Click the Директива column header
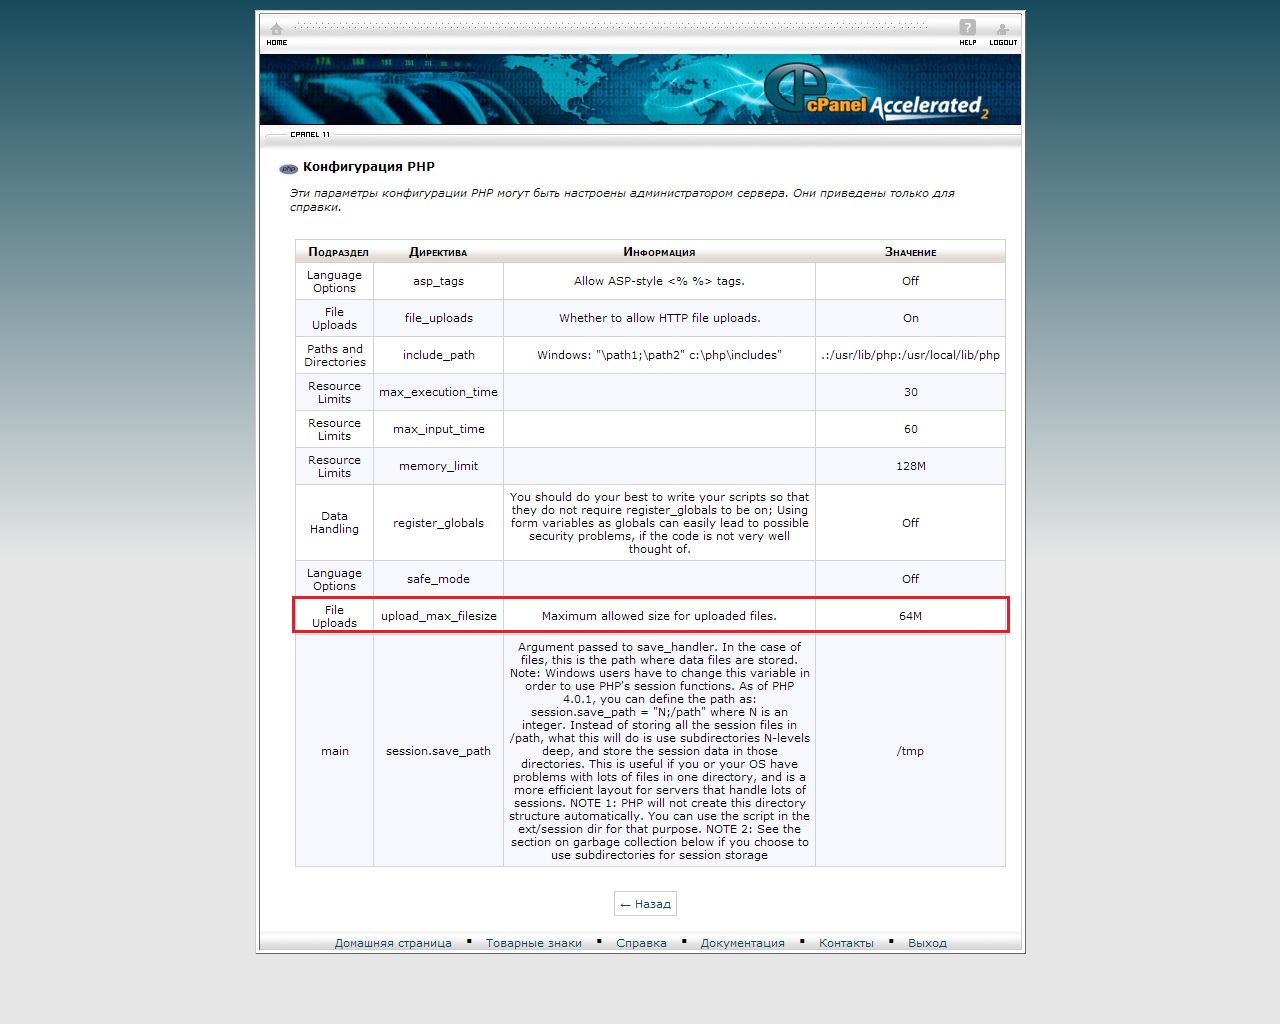Viewport: 1280px width, 1024px height. click(438, 252)
